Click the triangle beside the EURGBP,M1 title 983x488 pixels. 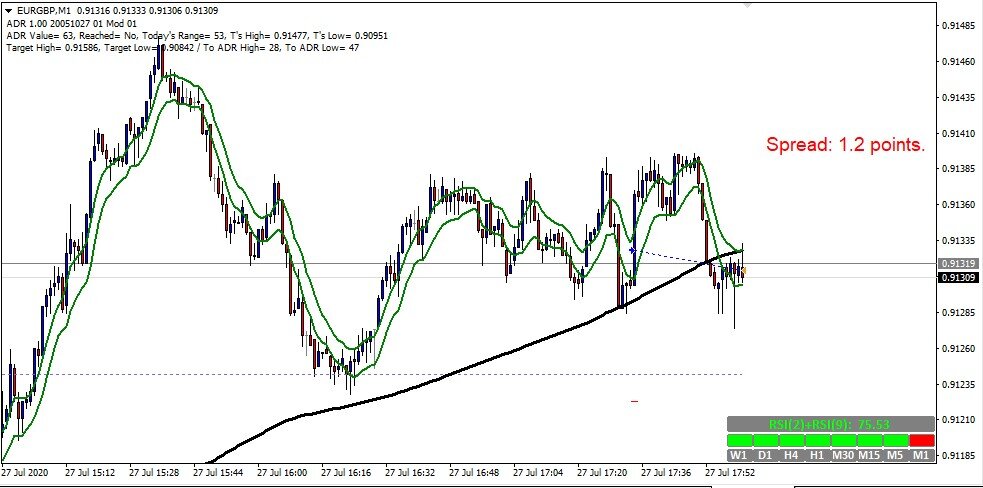point(9,11)
